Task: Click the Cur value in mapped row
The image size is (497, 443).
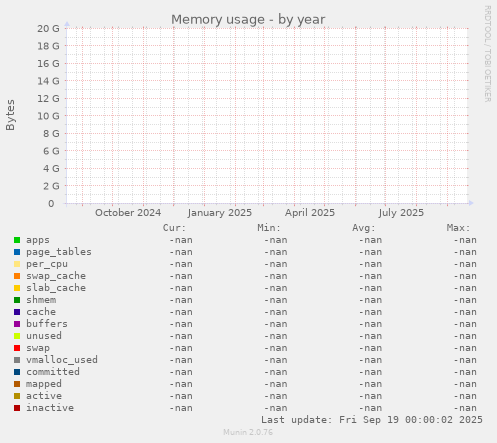Action: click(181, 384)
